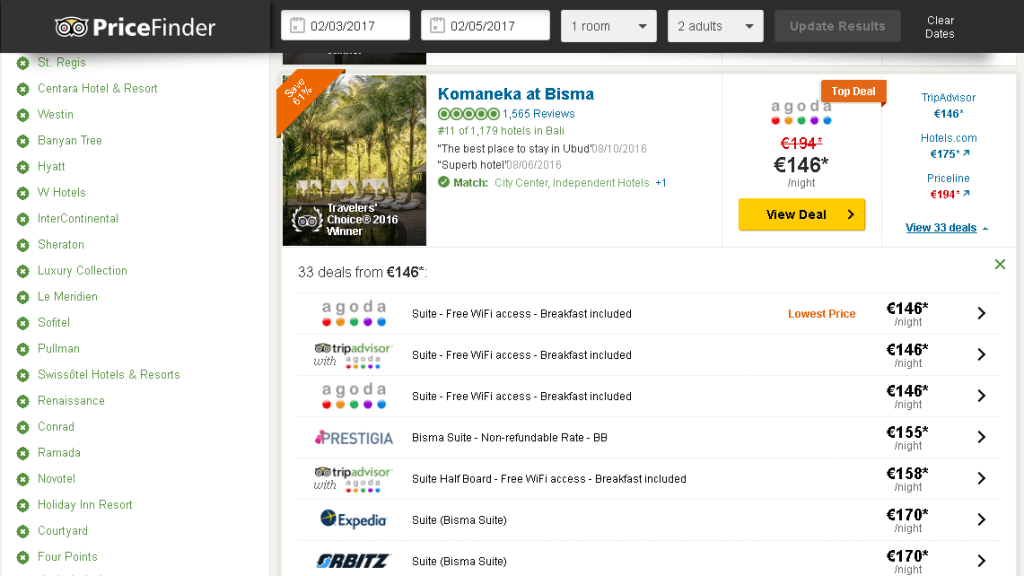Screen dimensions: 1024x576
Task: Click the PriceFinder owl logo
Action: (71, 27)
